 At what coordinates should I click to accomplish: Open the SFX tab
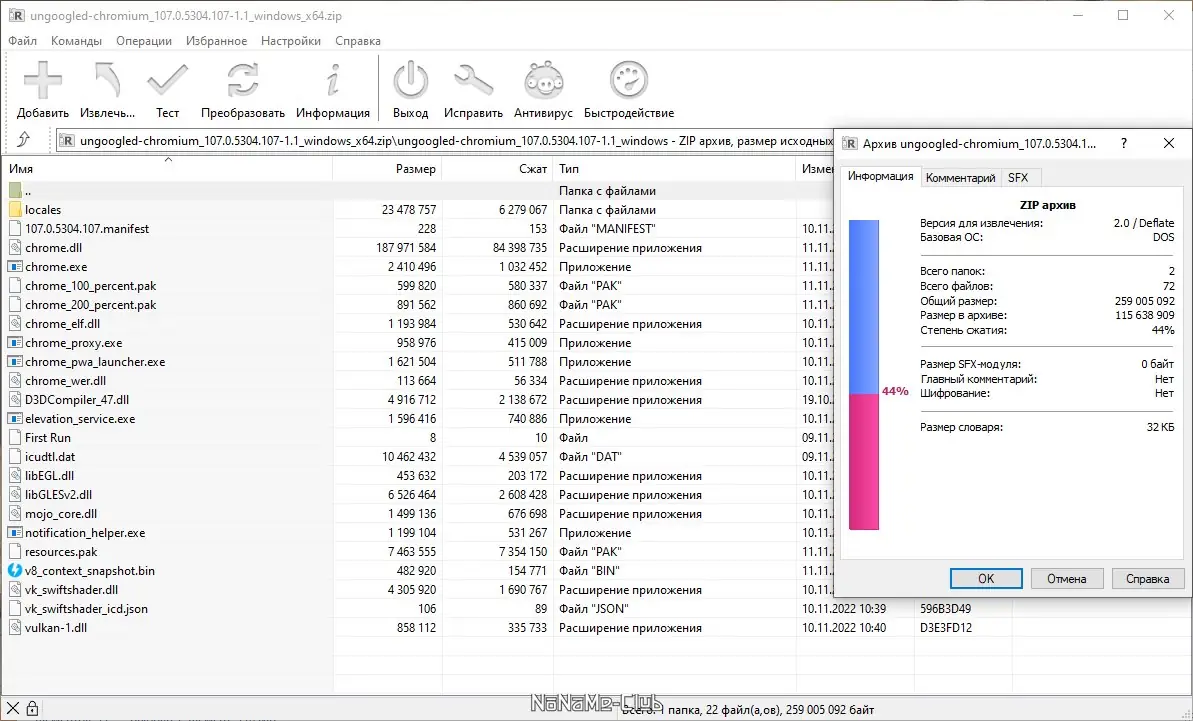pos(1020,177)
